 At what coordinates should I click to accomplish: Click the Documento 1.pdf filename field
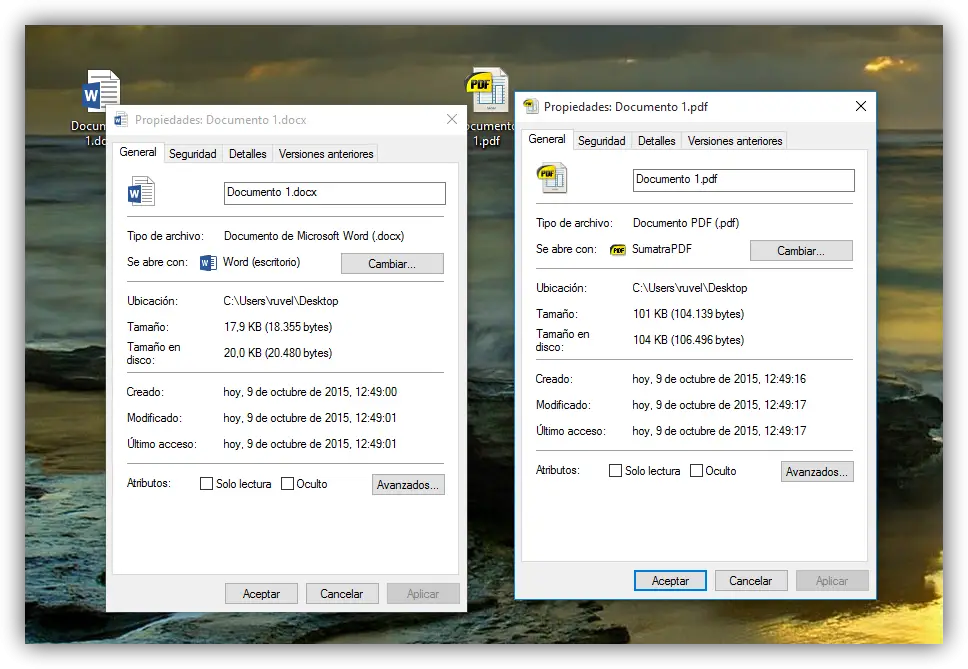(x=743, y=180)
